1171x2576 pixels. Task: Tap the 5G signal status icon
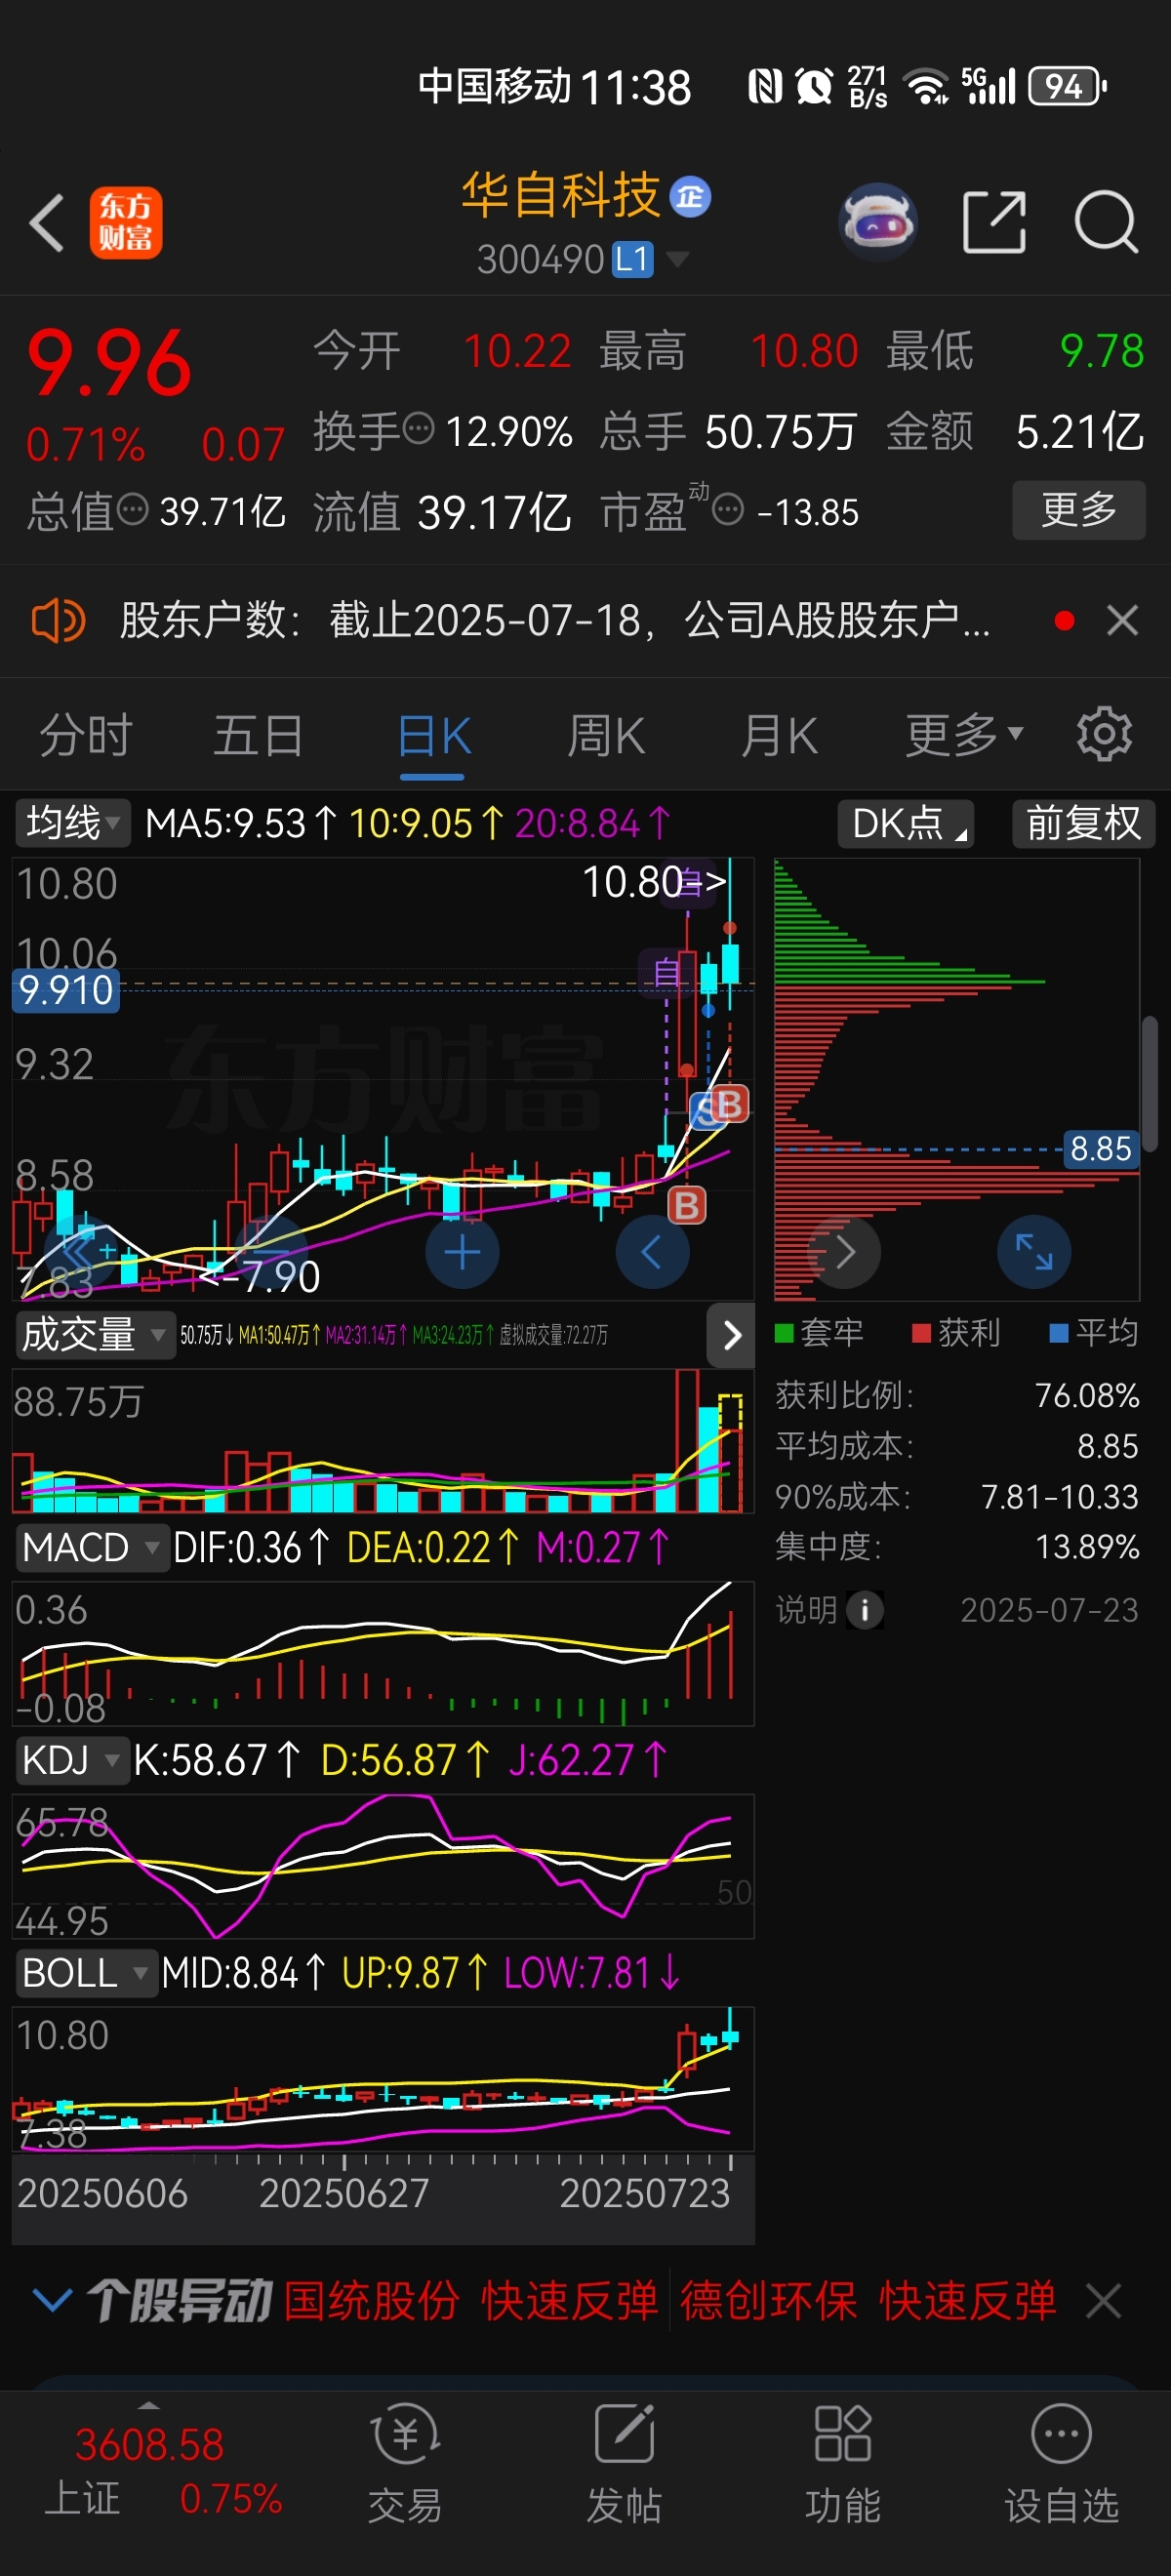click(988, 86)
